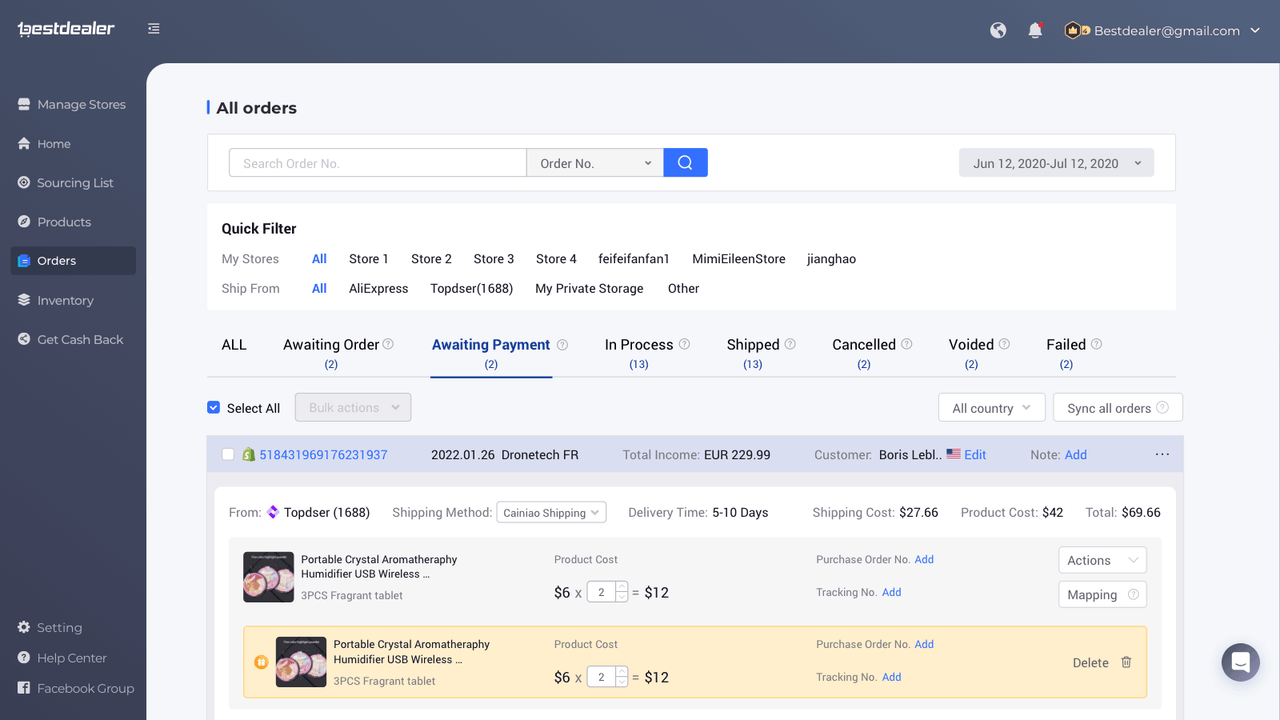This screenshot has height=720, width=1280.
Task: Focus the Search Order No. field
Action: [377, 163]
